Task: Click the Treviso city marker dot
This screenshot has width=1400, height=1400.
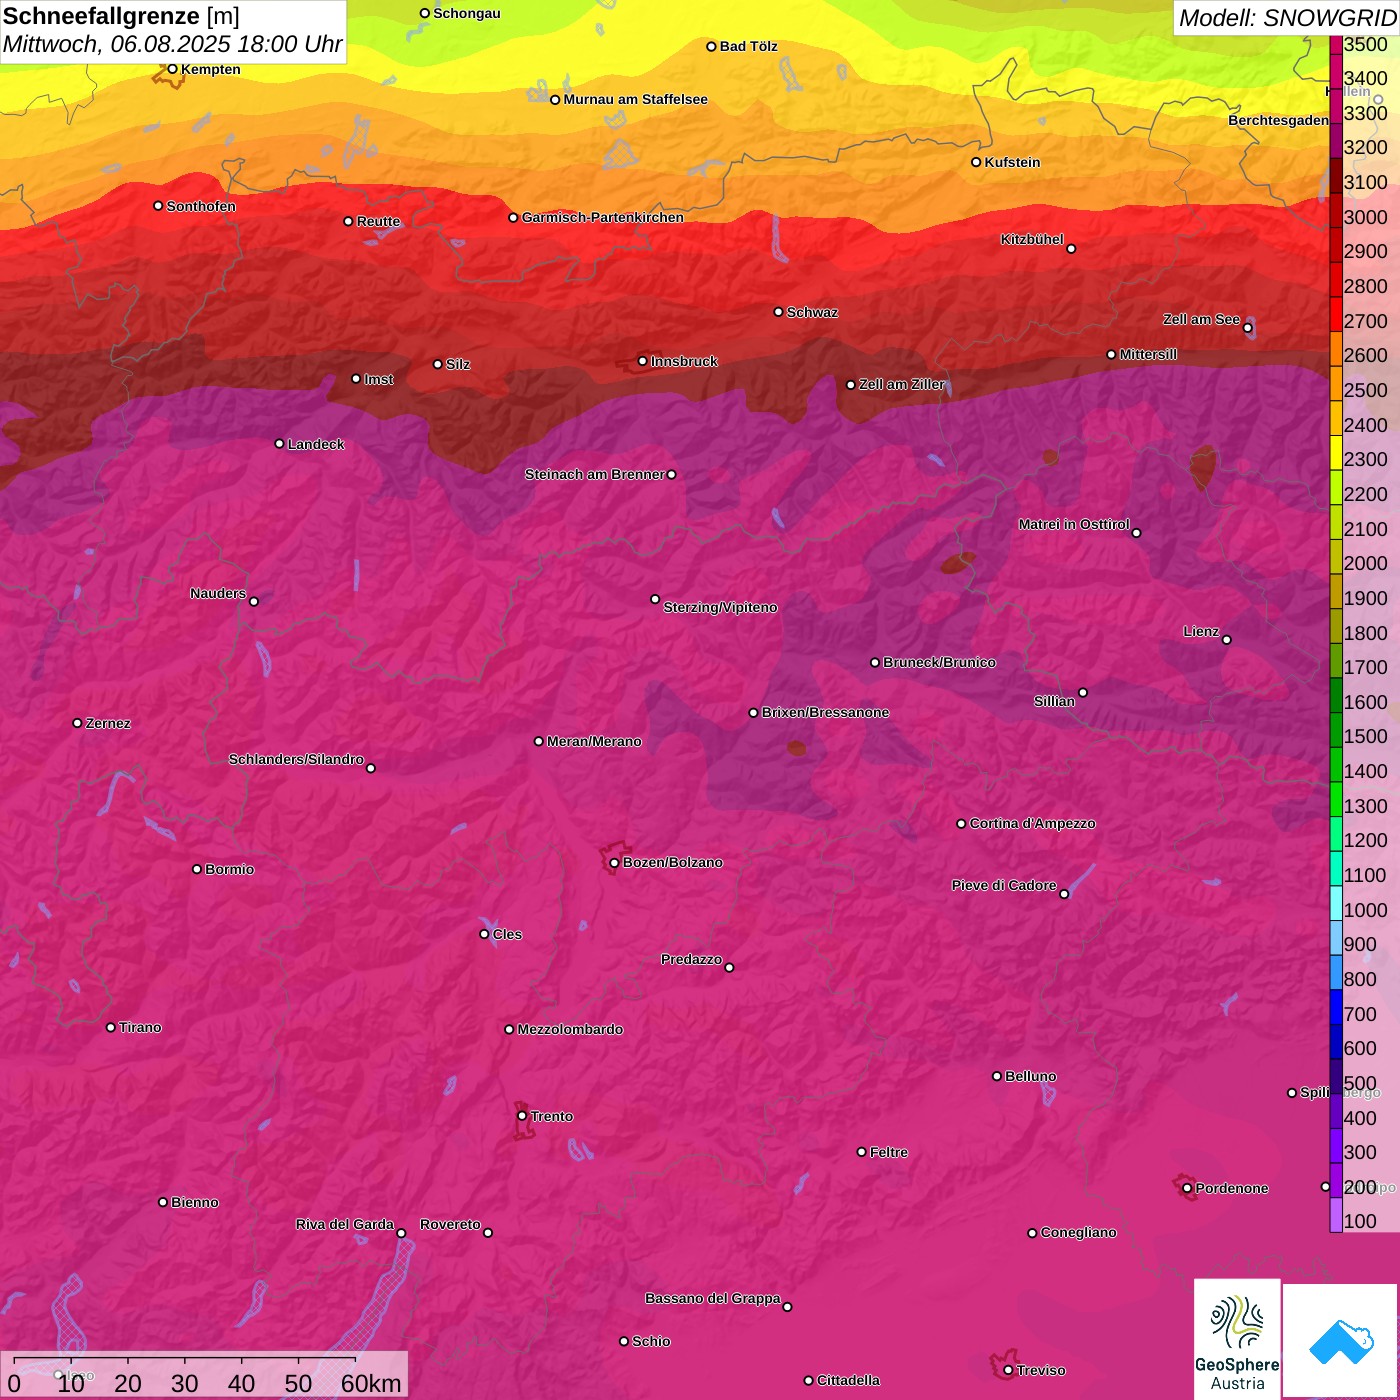Action: point(1008,1370)
